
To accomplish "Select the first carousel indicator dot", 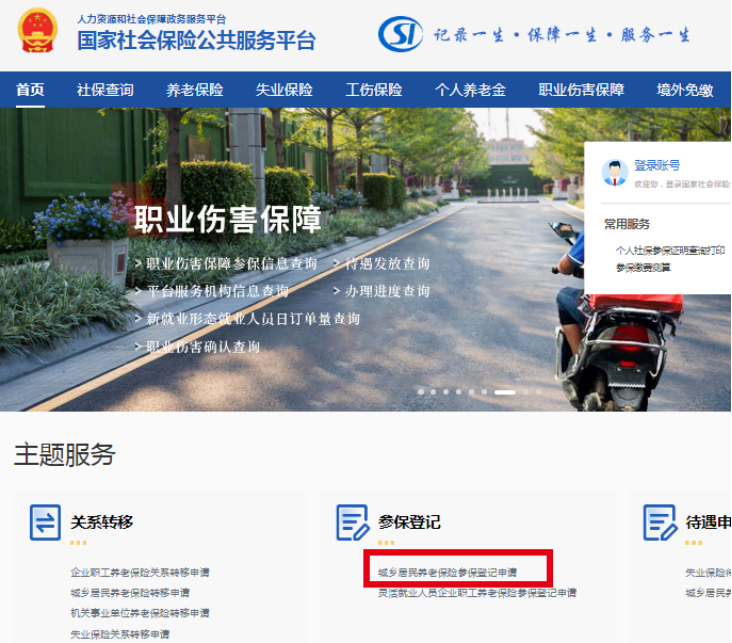I will click(421, 392).
